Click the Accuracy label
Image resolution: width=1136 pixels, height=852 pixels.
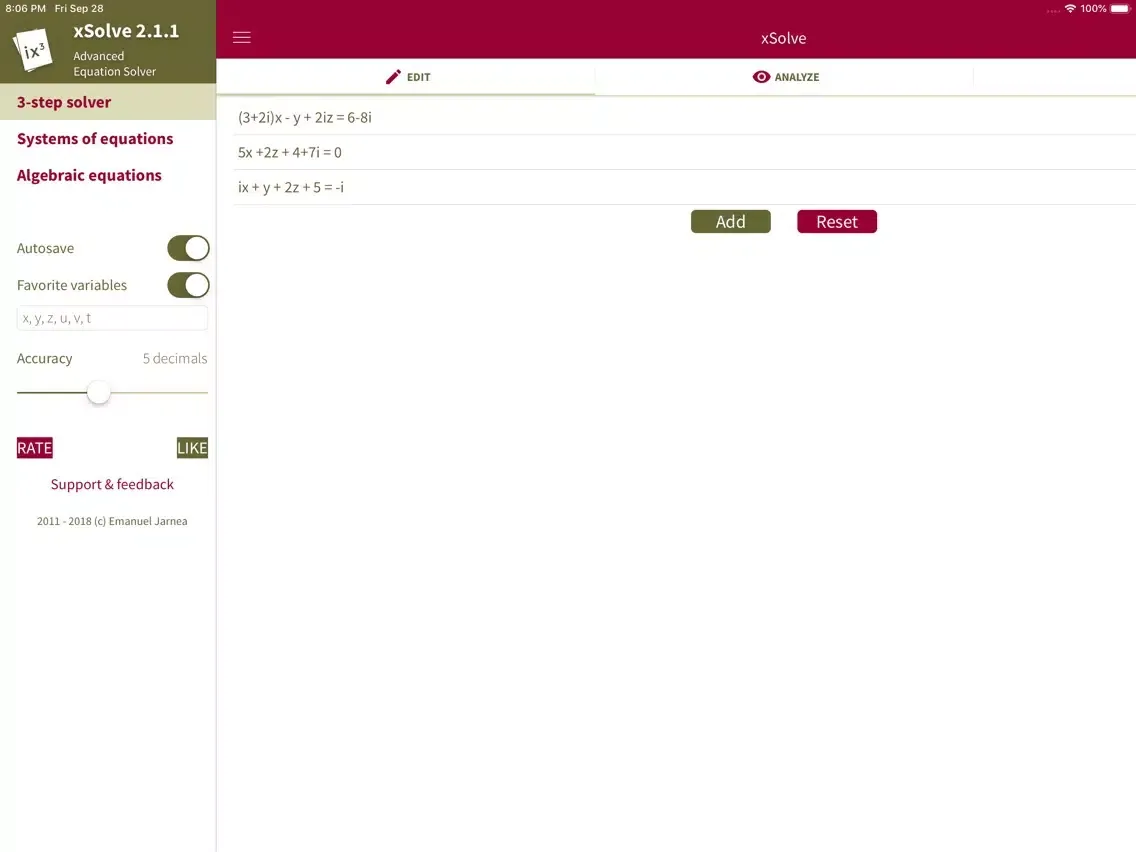(44, 359)
